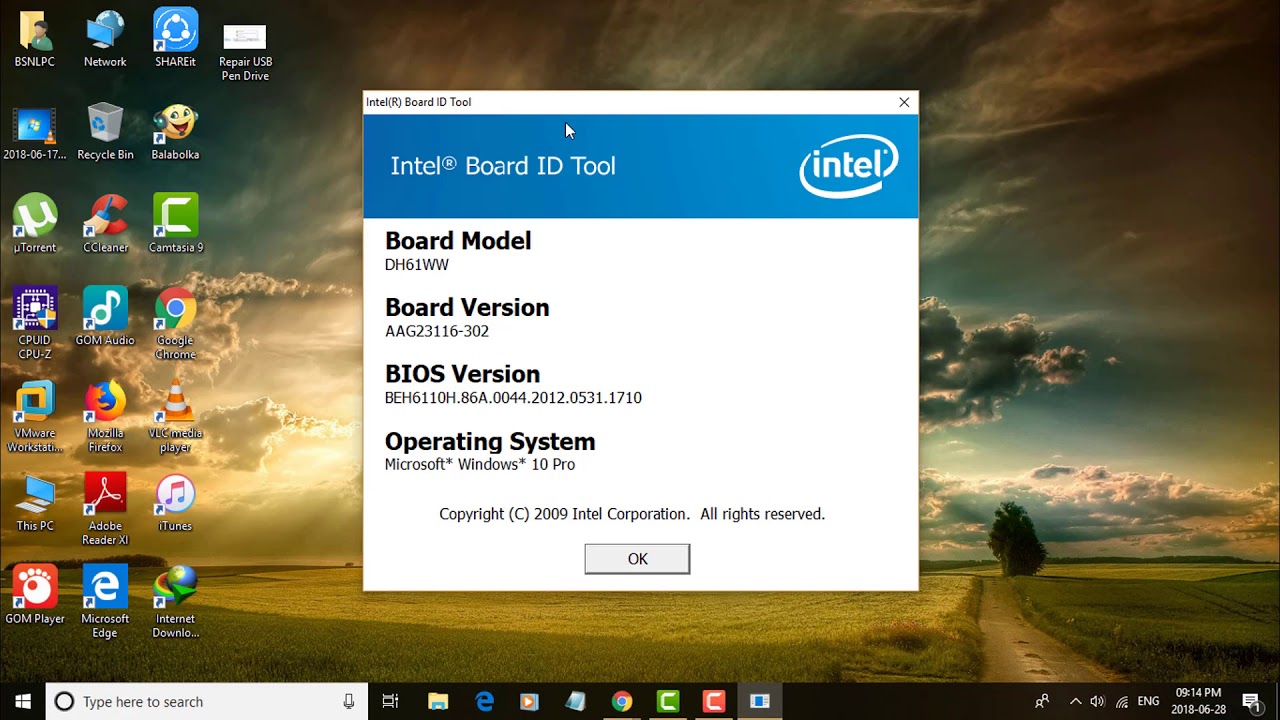Click the Microsoft* Windows* 10 Pro text
1280x720 pixels.
point(480,465)
